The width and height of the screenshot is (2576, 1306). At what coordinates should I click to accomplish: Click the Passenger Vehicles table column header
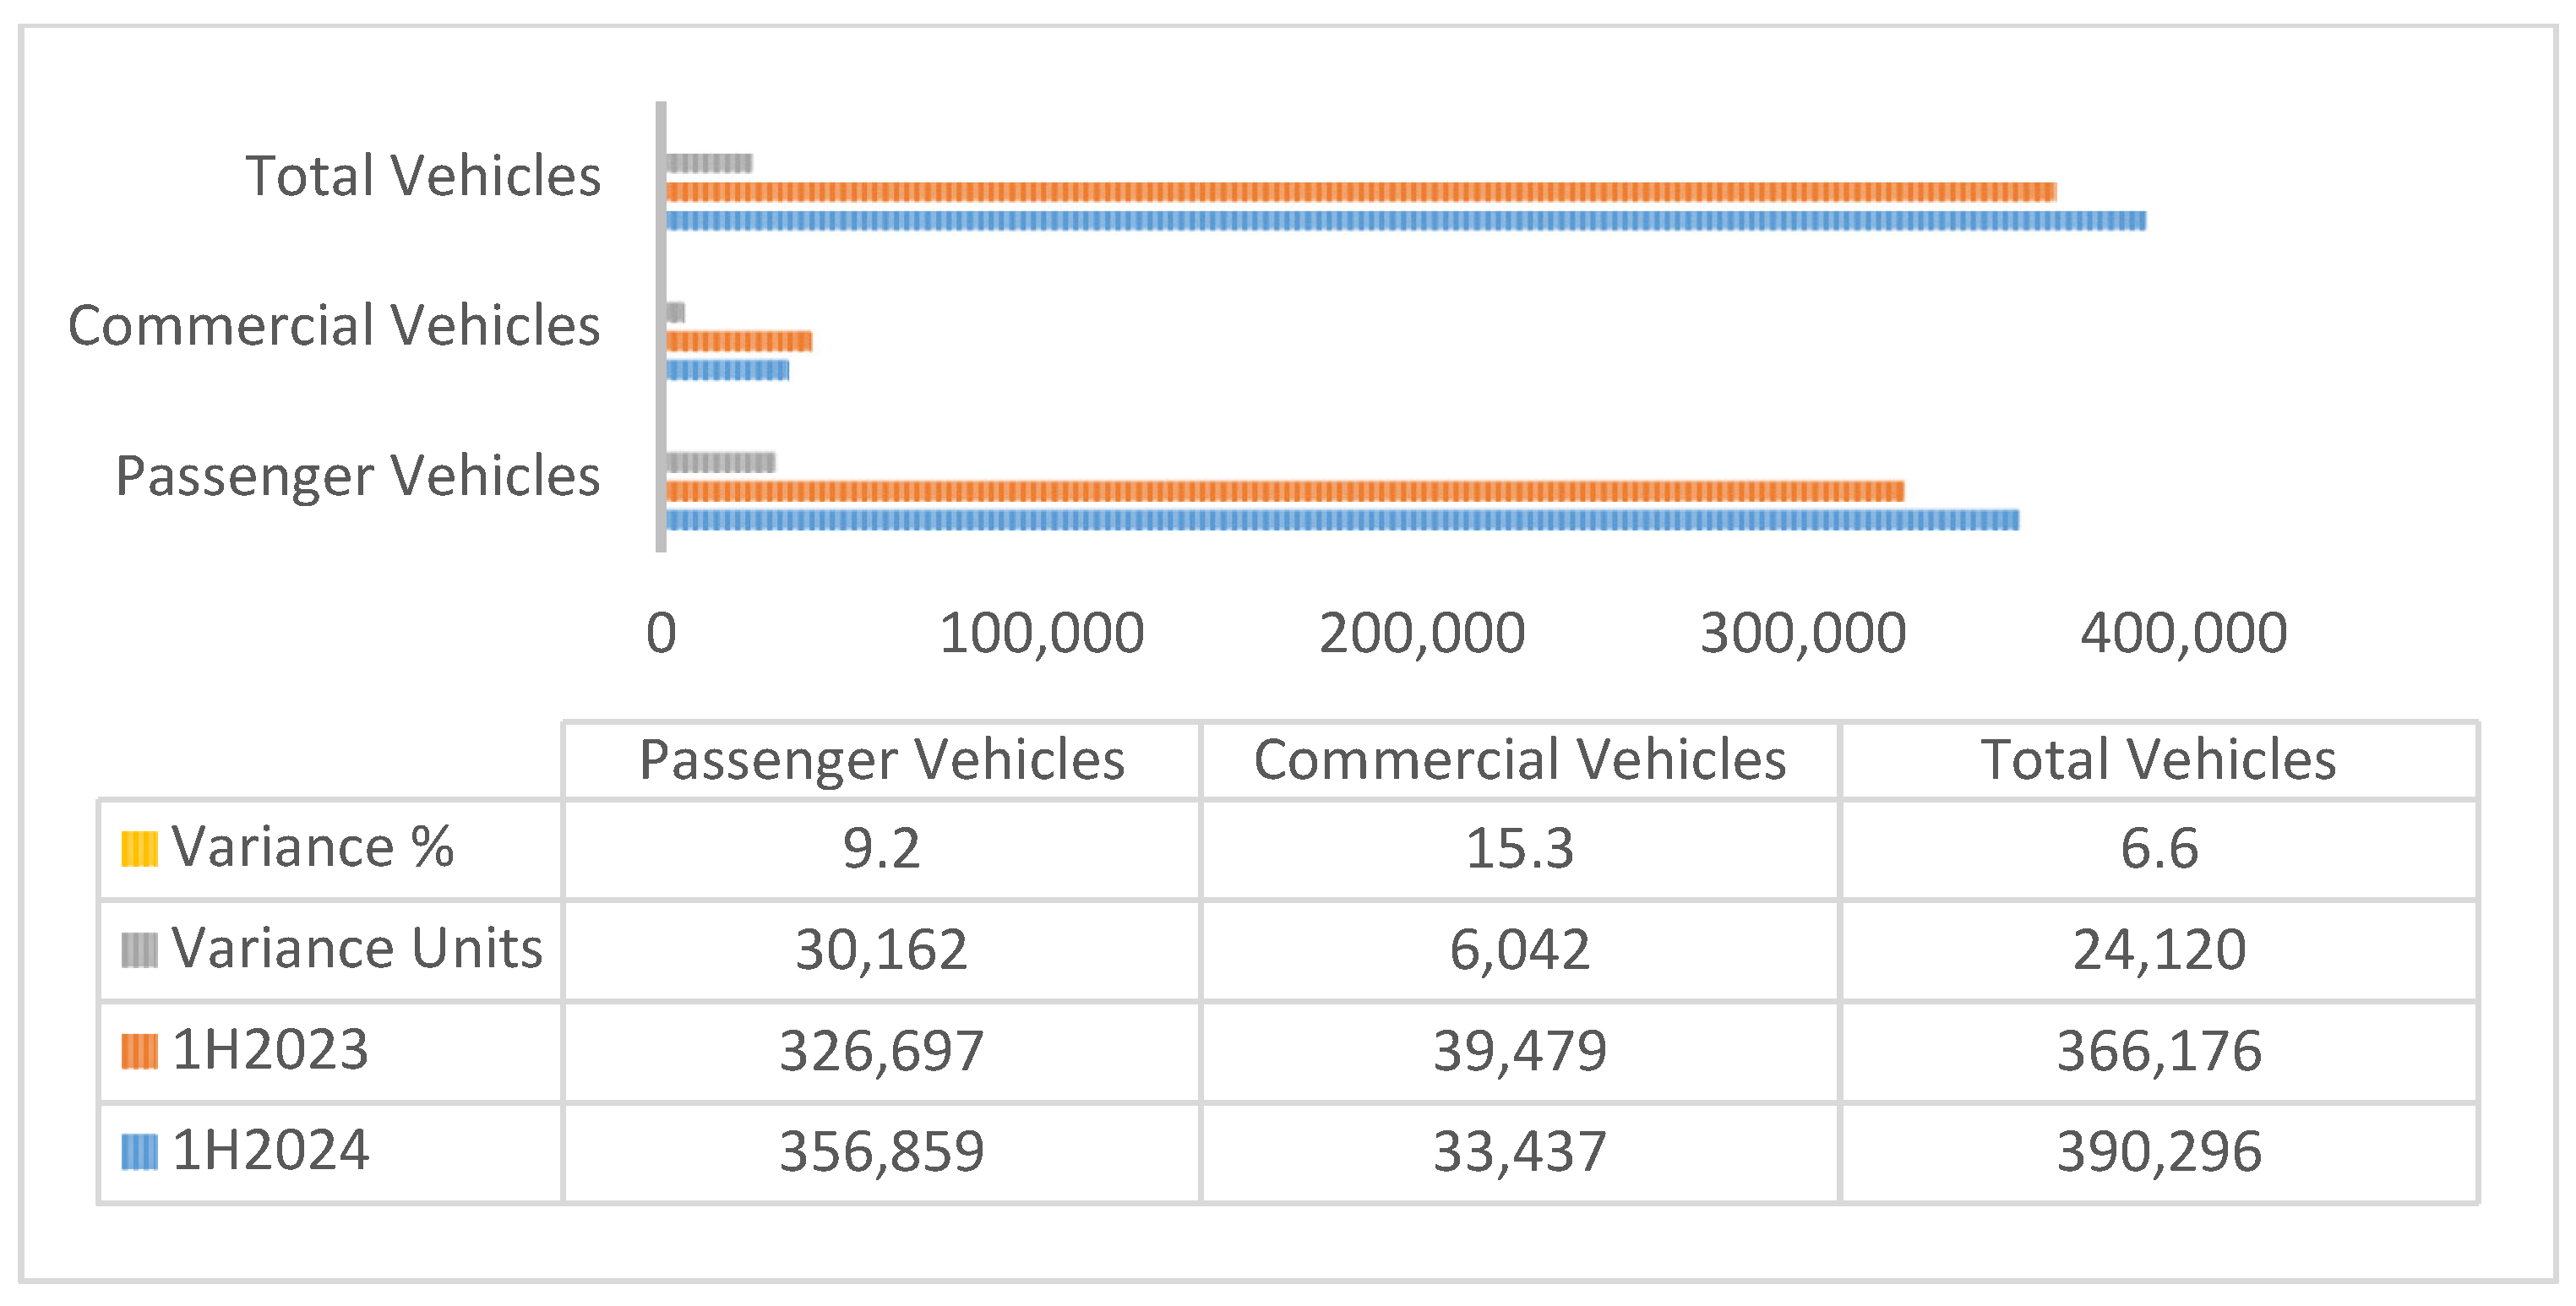coord(882,760)
